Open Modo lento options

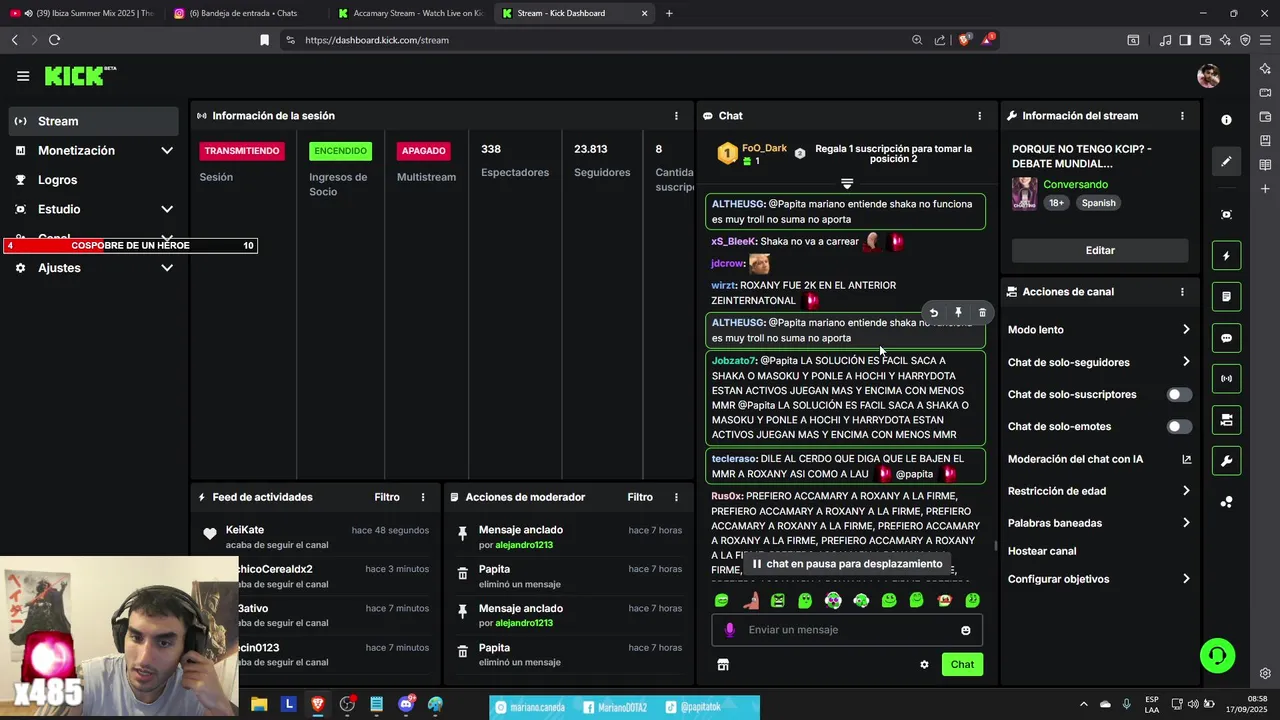pyautogui.click(x=1099, y=330)
